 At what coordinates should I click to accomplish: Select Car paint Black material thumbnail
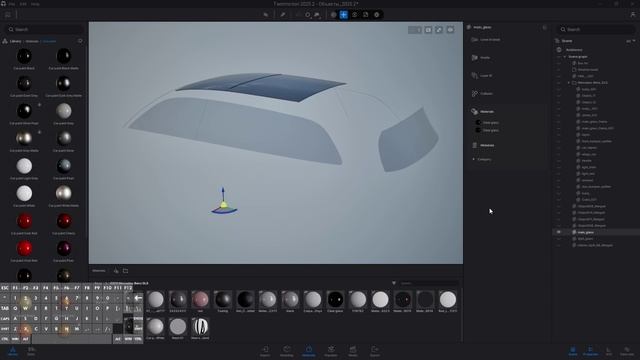[x=24, y=56]
